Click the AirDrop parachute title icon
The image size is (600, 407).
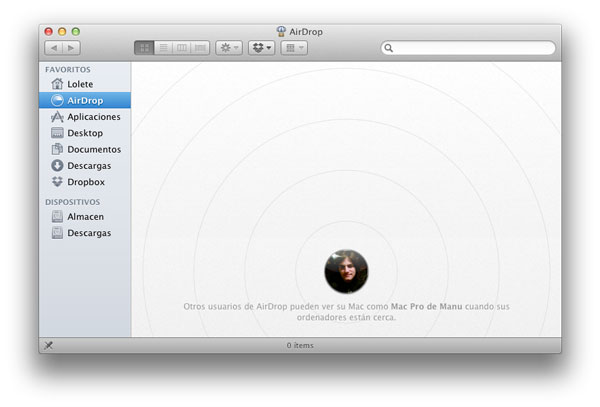pos(281,31)
